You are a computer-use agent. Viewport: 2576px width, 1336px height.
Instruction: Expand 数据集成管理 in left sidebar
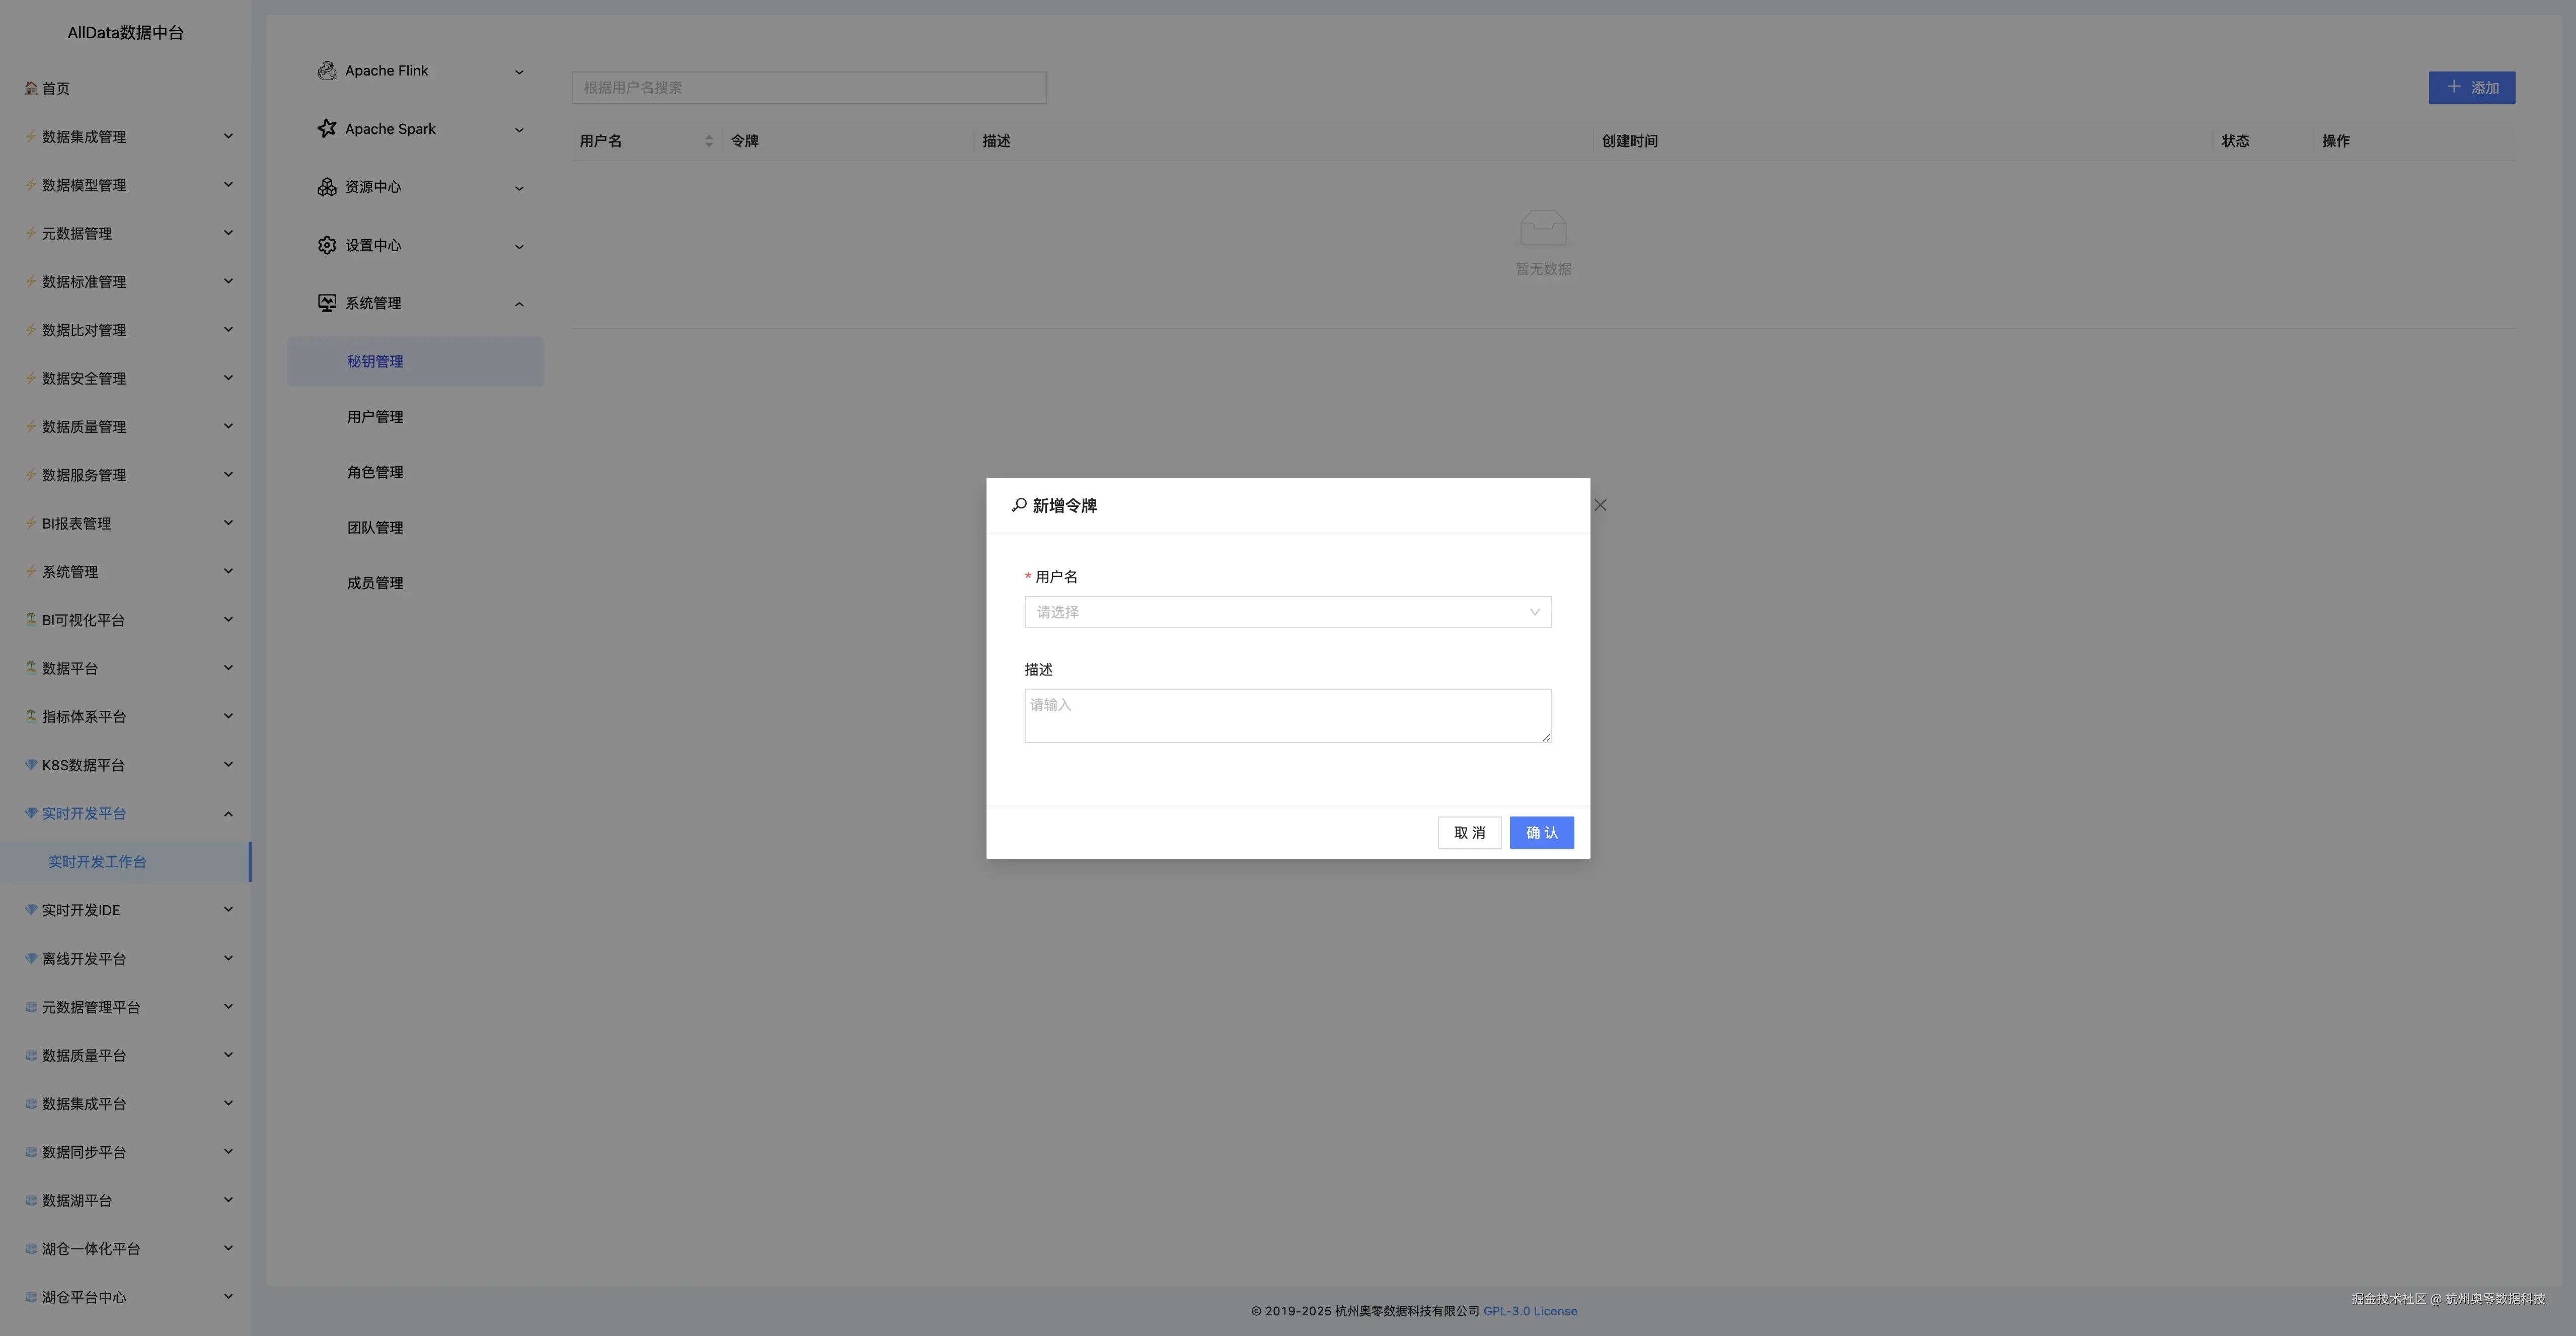228,136
